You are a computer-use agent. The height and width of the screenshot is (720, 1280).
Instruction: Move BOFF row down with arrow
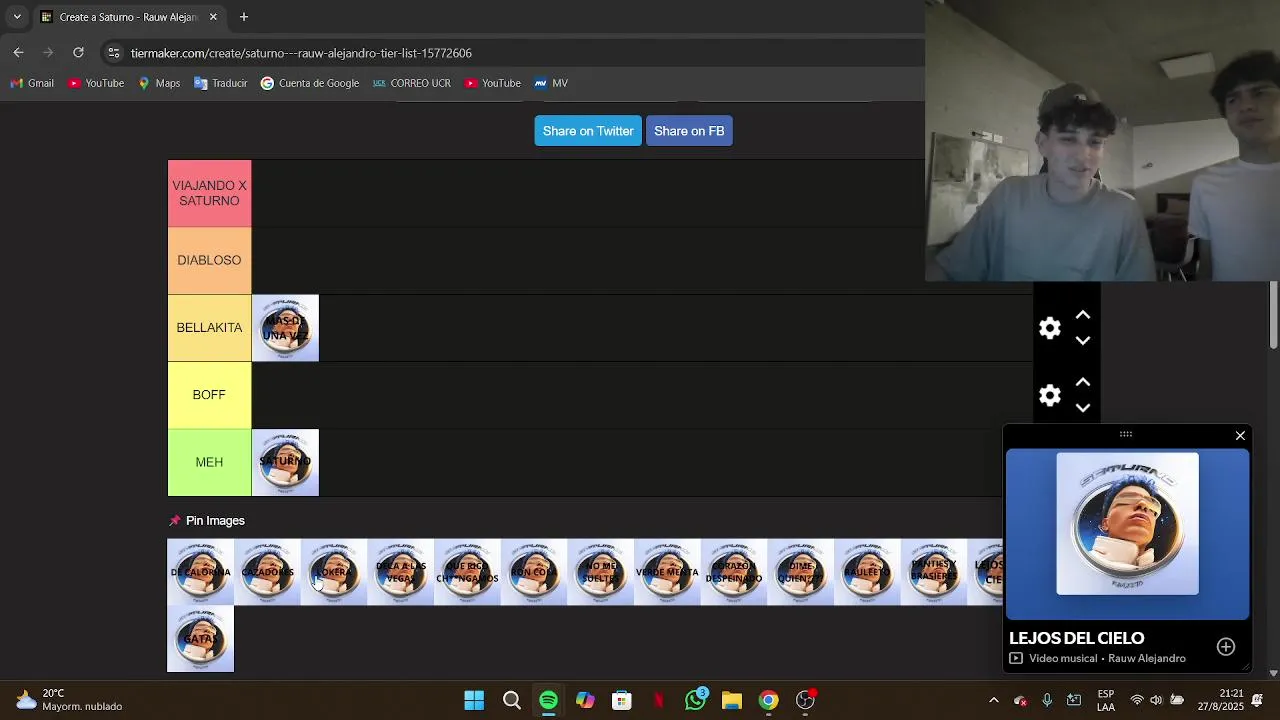pyautogui.click(x=1082, y=408)
